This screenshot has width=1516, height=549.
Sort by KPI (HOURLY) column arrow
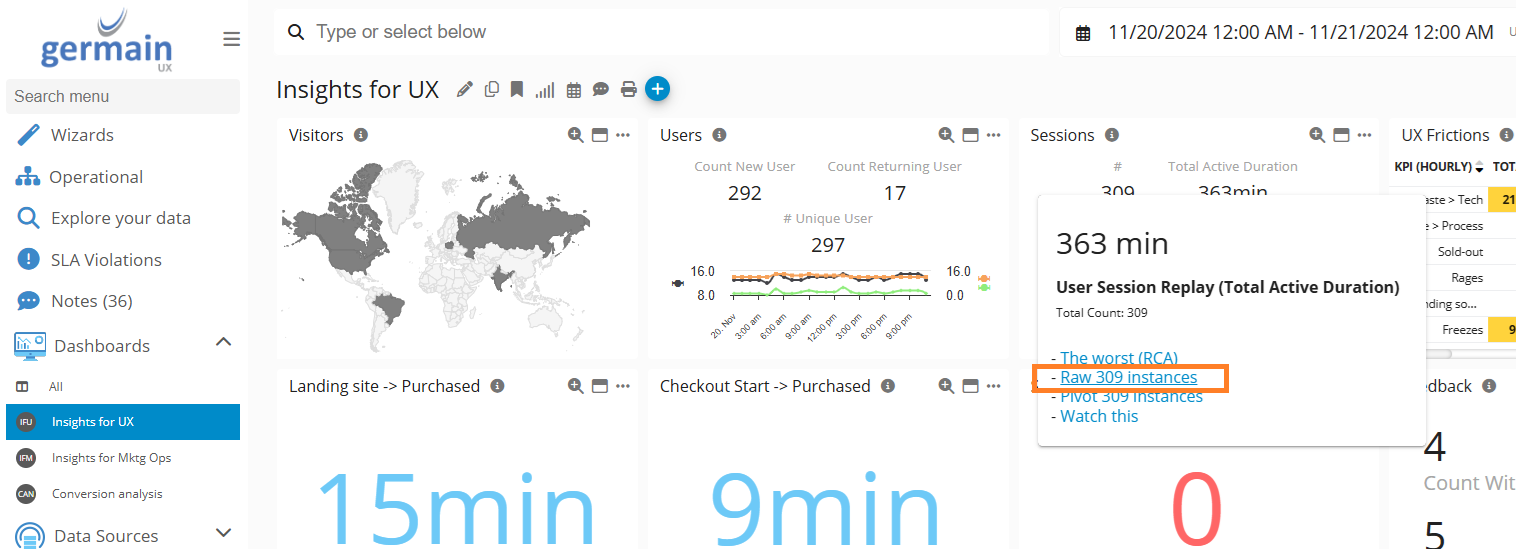click(x=1479, y=167)
